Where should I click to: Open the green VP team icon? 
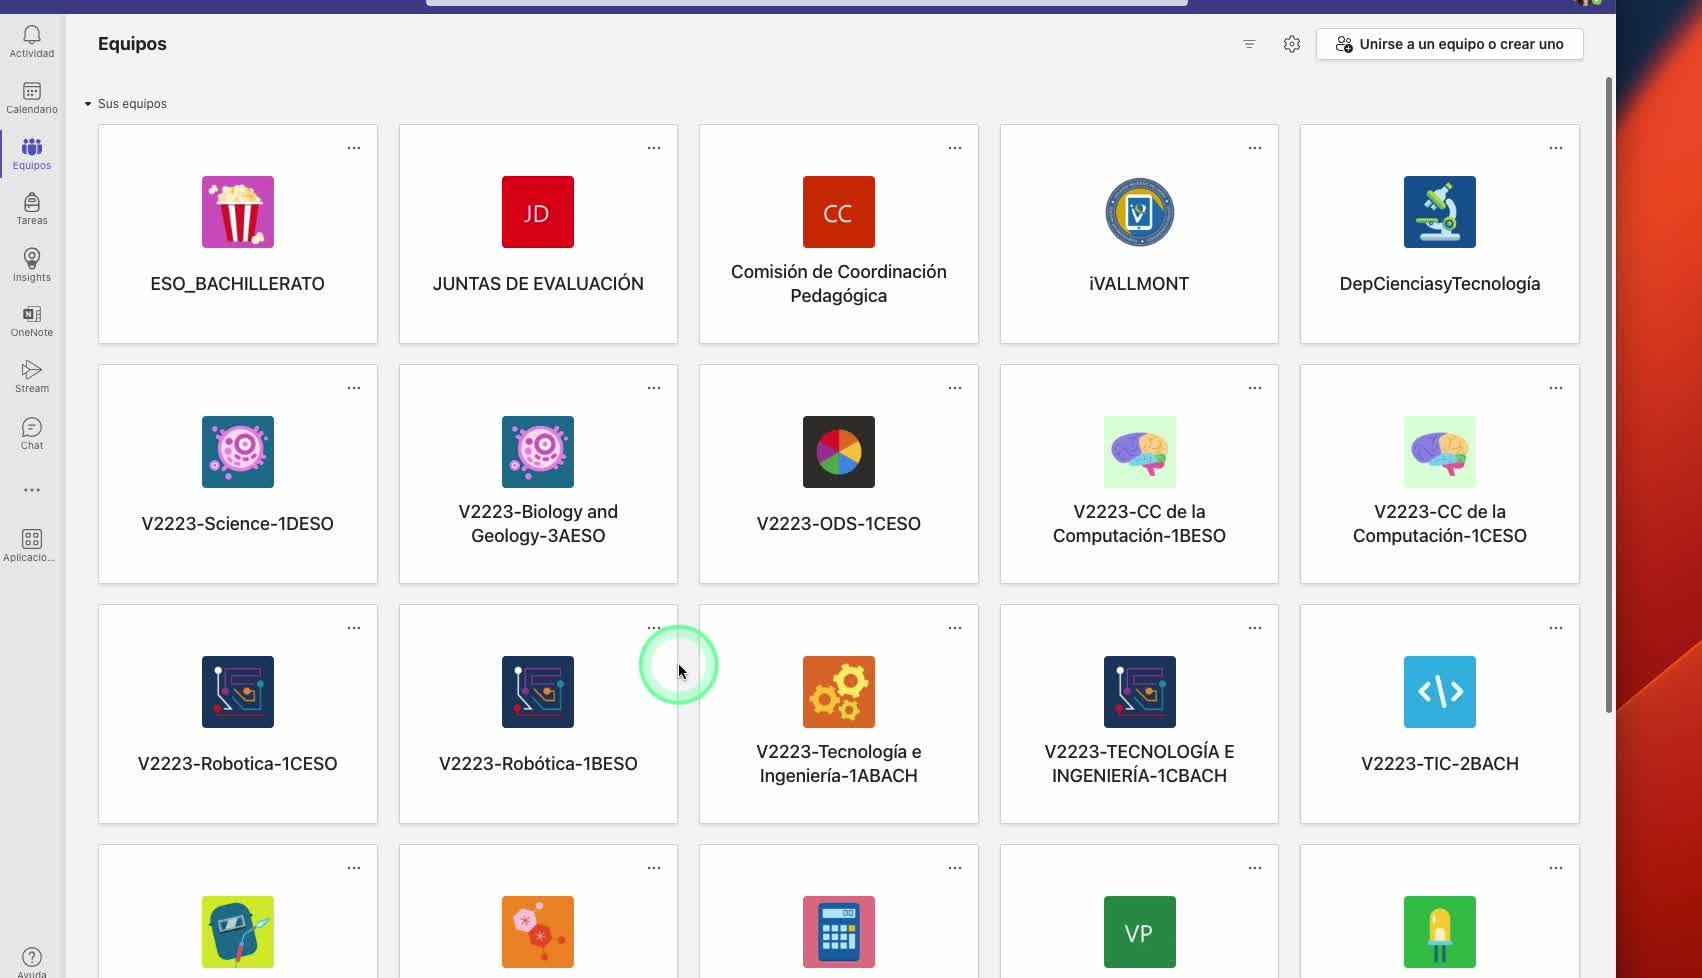pyautogui.click(x=1140, y=932)
